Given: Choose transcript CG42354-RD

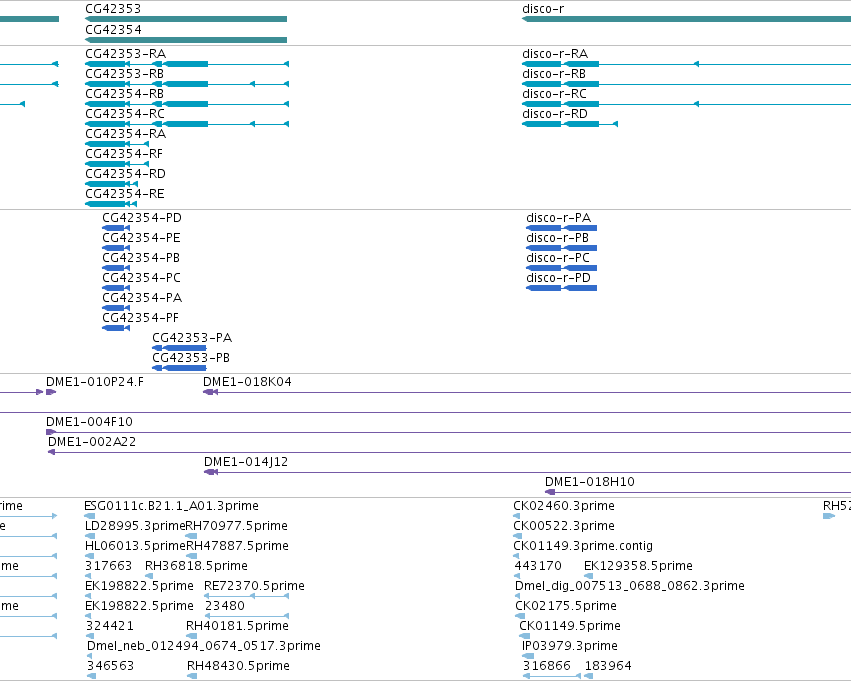Looking at the screenshot, I should point(125,174).
